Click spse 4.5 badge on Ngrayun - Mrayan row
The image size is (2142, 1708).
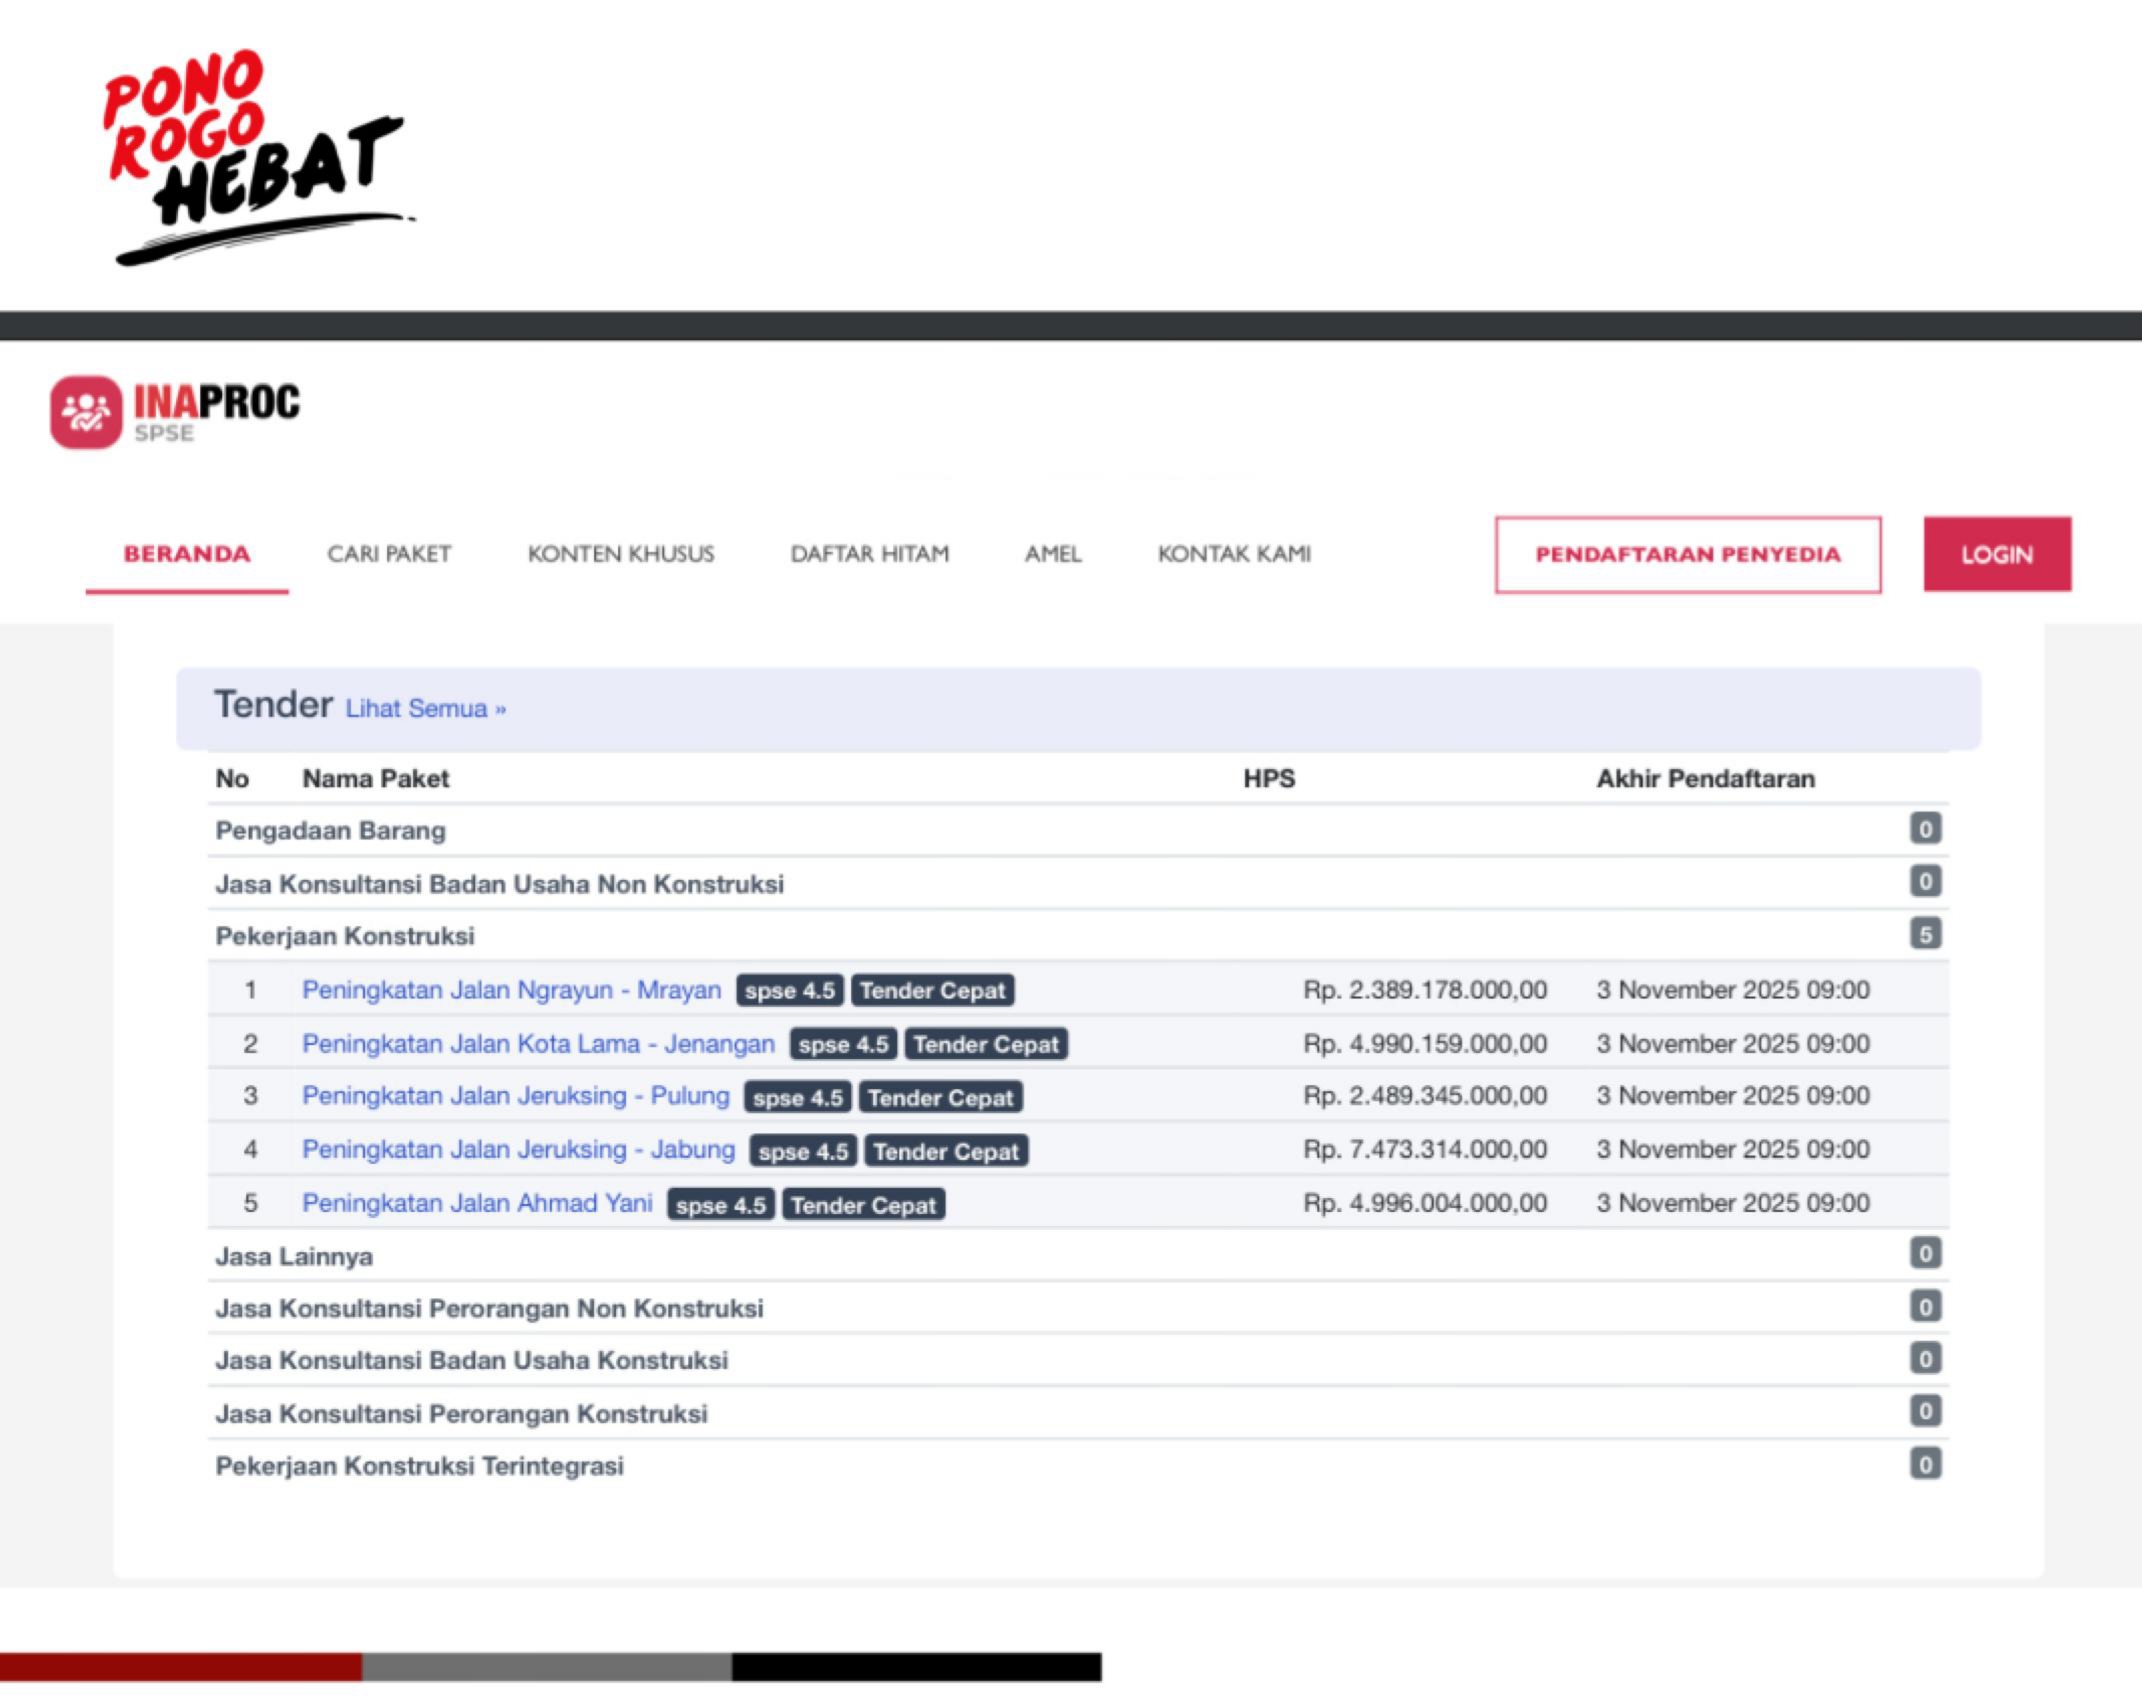[x=789, y=990]
